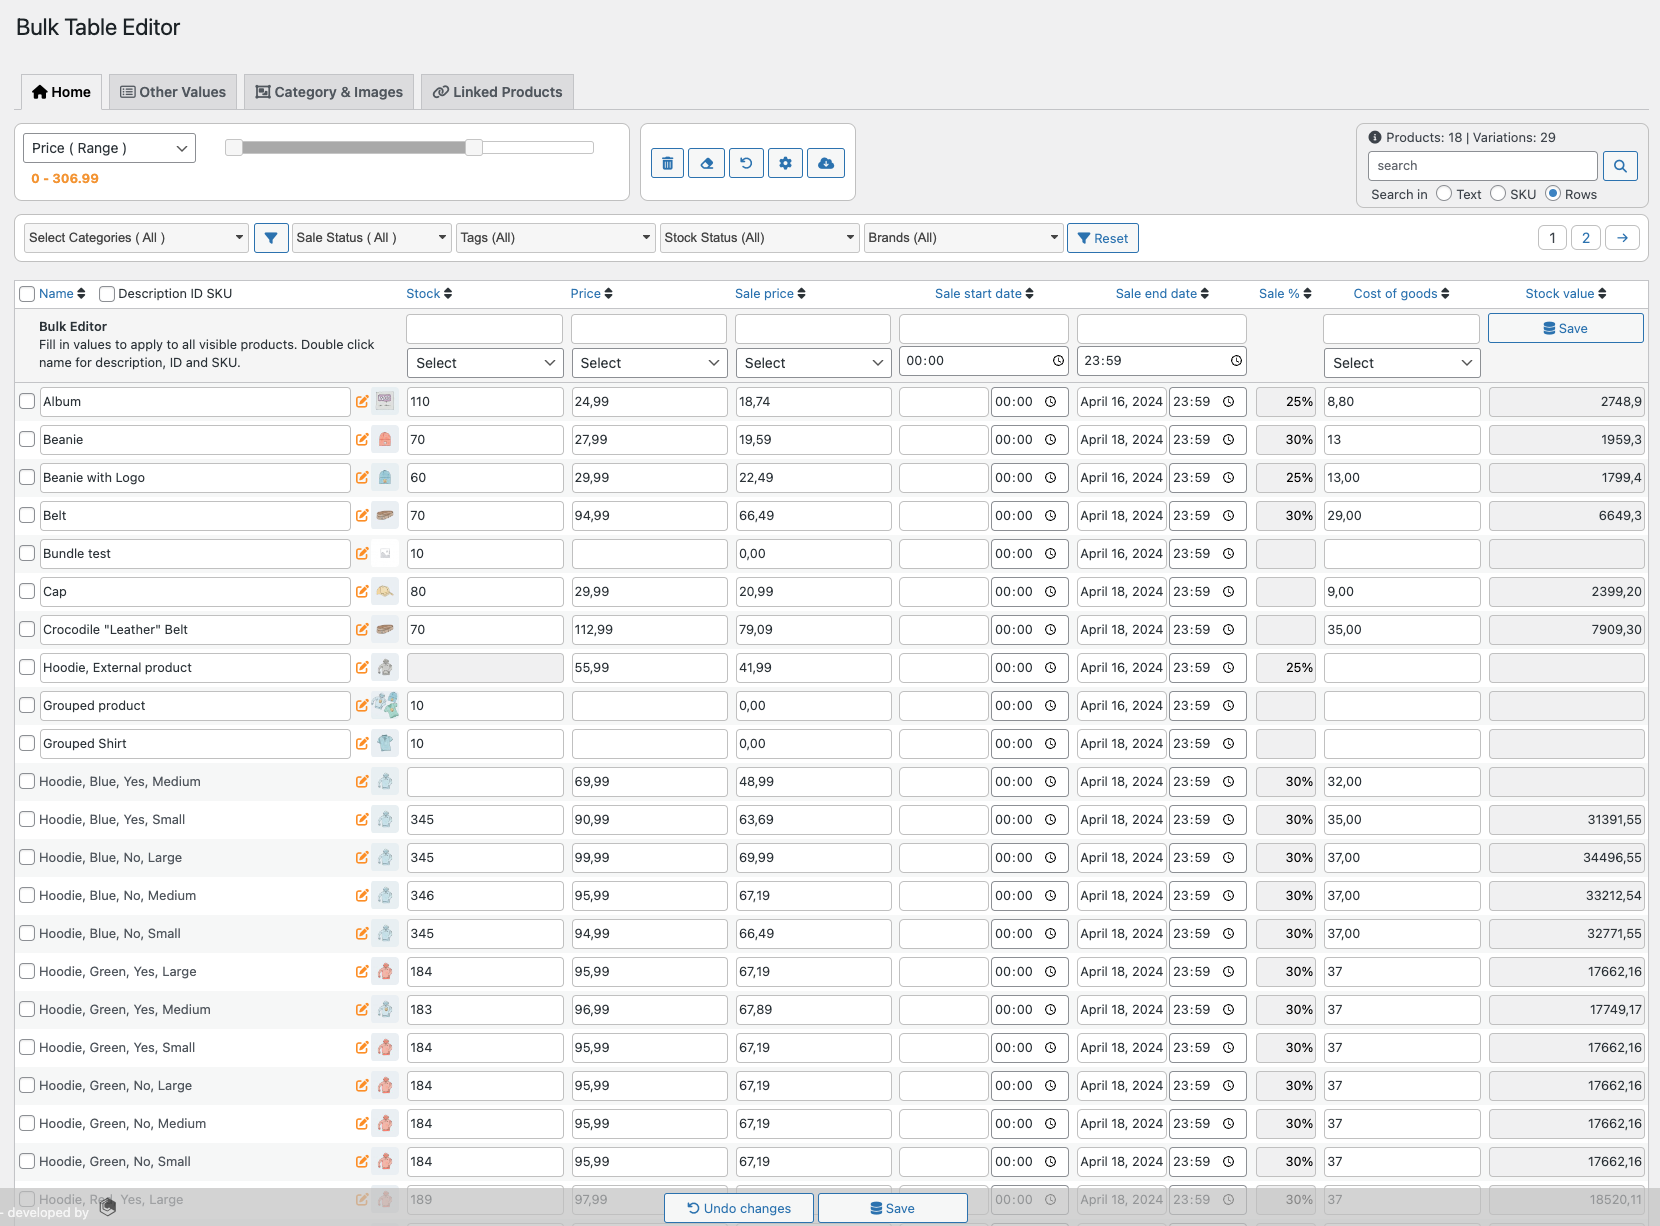Image resolution: width=1660 pixels, height=1226 pixels.
Task: Open the Price ( Range ) dropdown
Action: pos(108,147)
